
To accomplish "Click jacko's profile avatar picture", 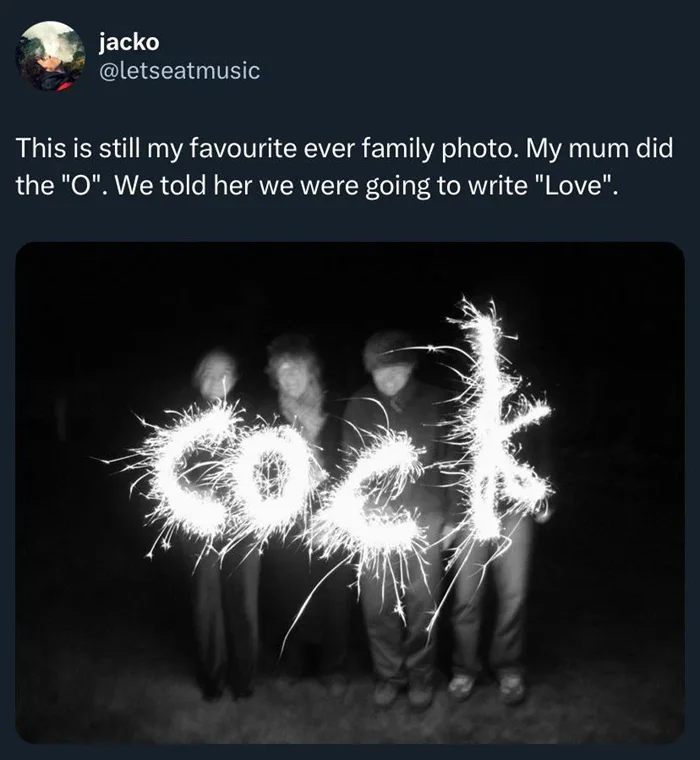I will pos(51,56).
